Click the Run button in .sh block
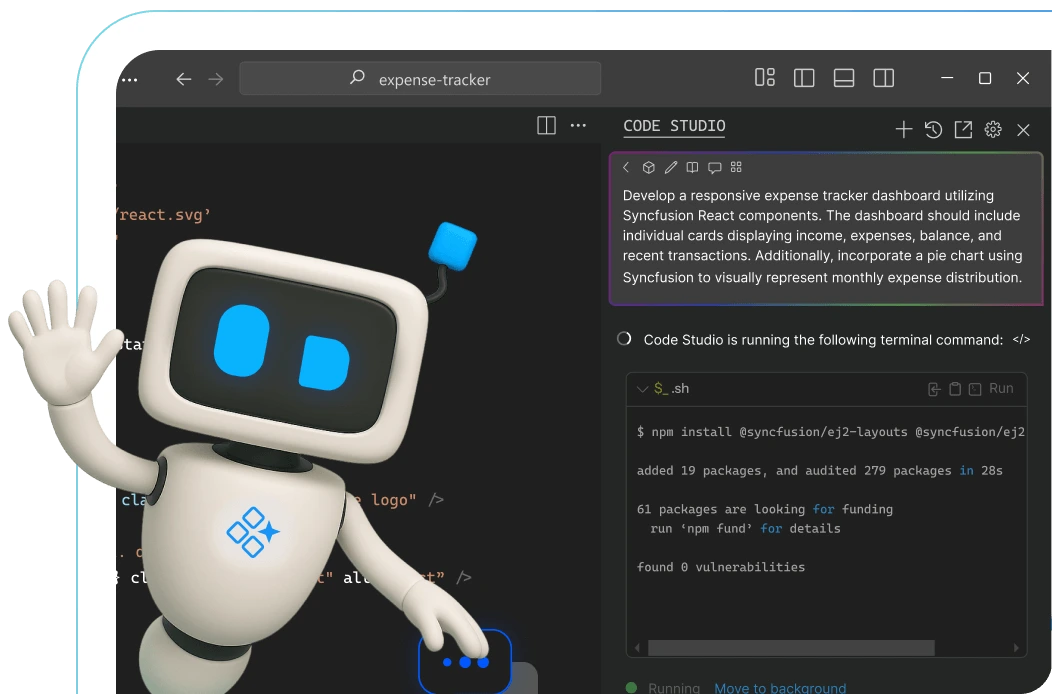The image size is (1052, 694). 1001,389
